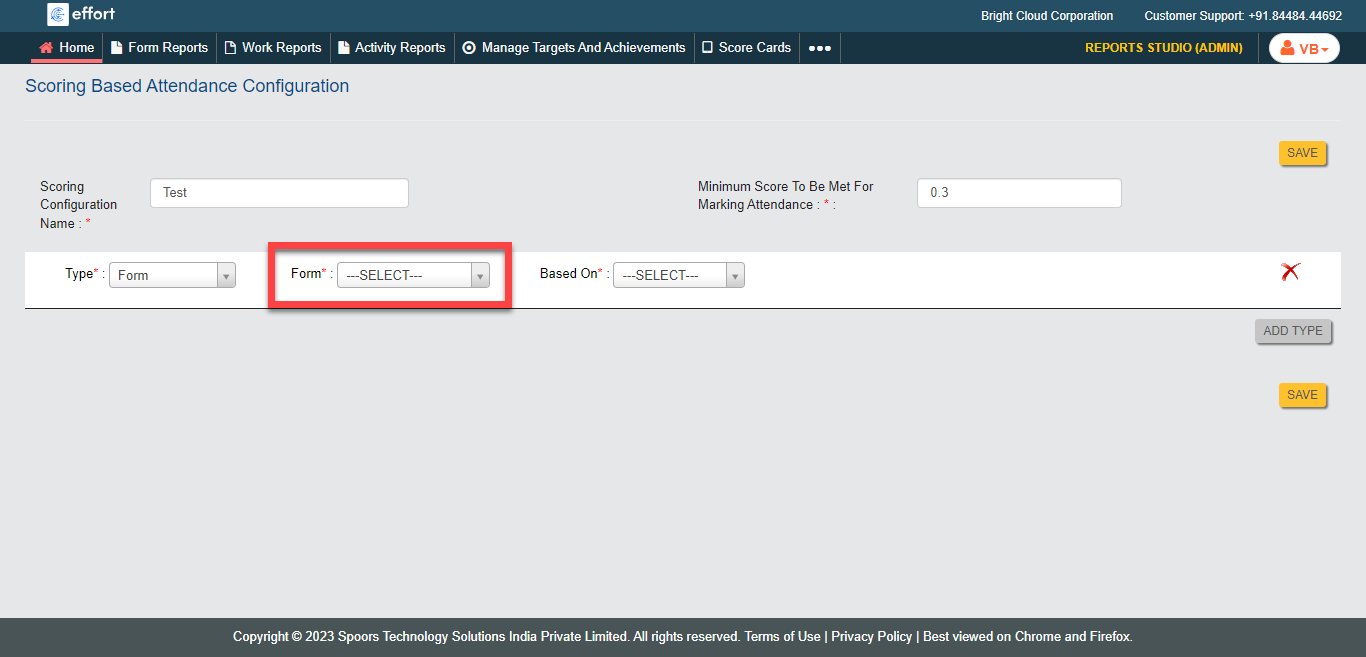Click the Minimum Score input field
The width and height of the screenshot is (1366, 657).
1018,193
